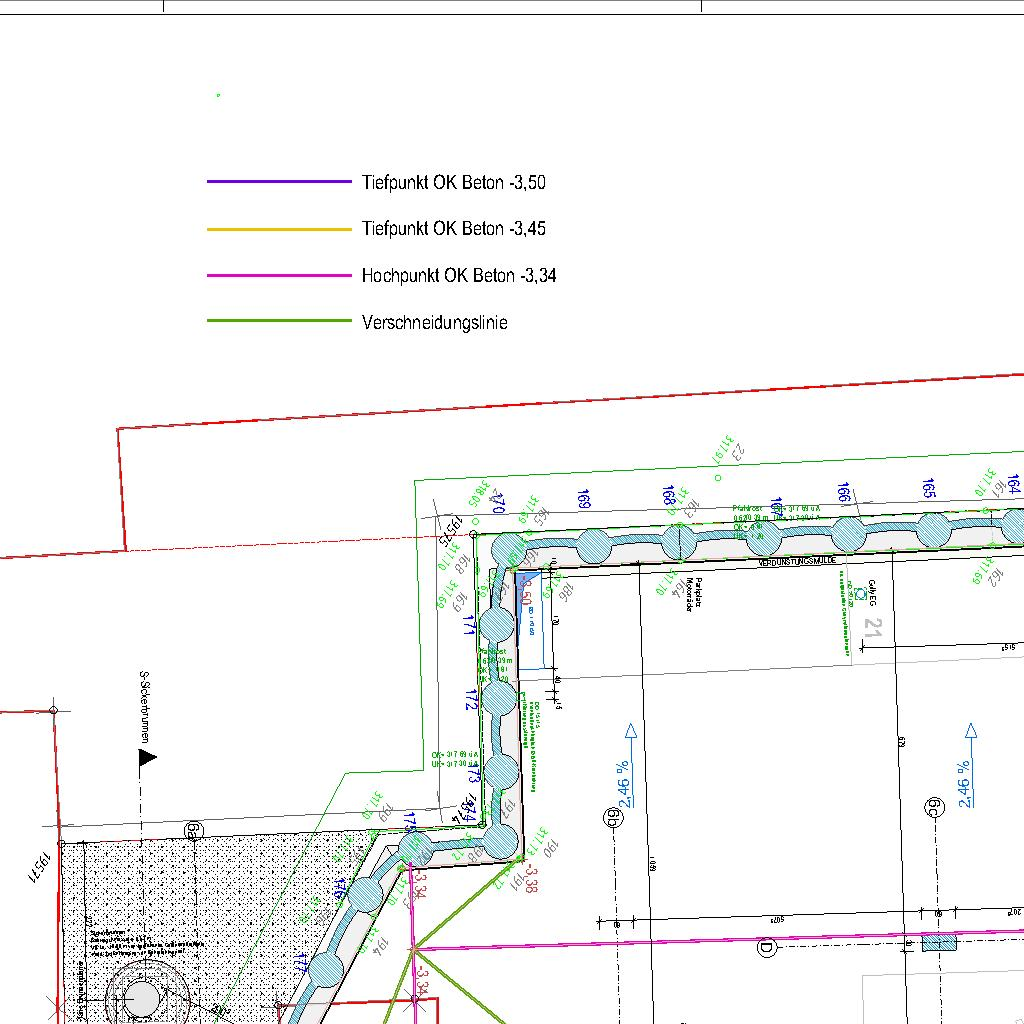
Task: Click the yellow Tiefpunkt -3,45 legend line
Action: 279,229
